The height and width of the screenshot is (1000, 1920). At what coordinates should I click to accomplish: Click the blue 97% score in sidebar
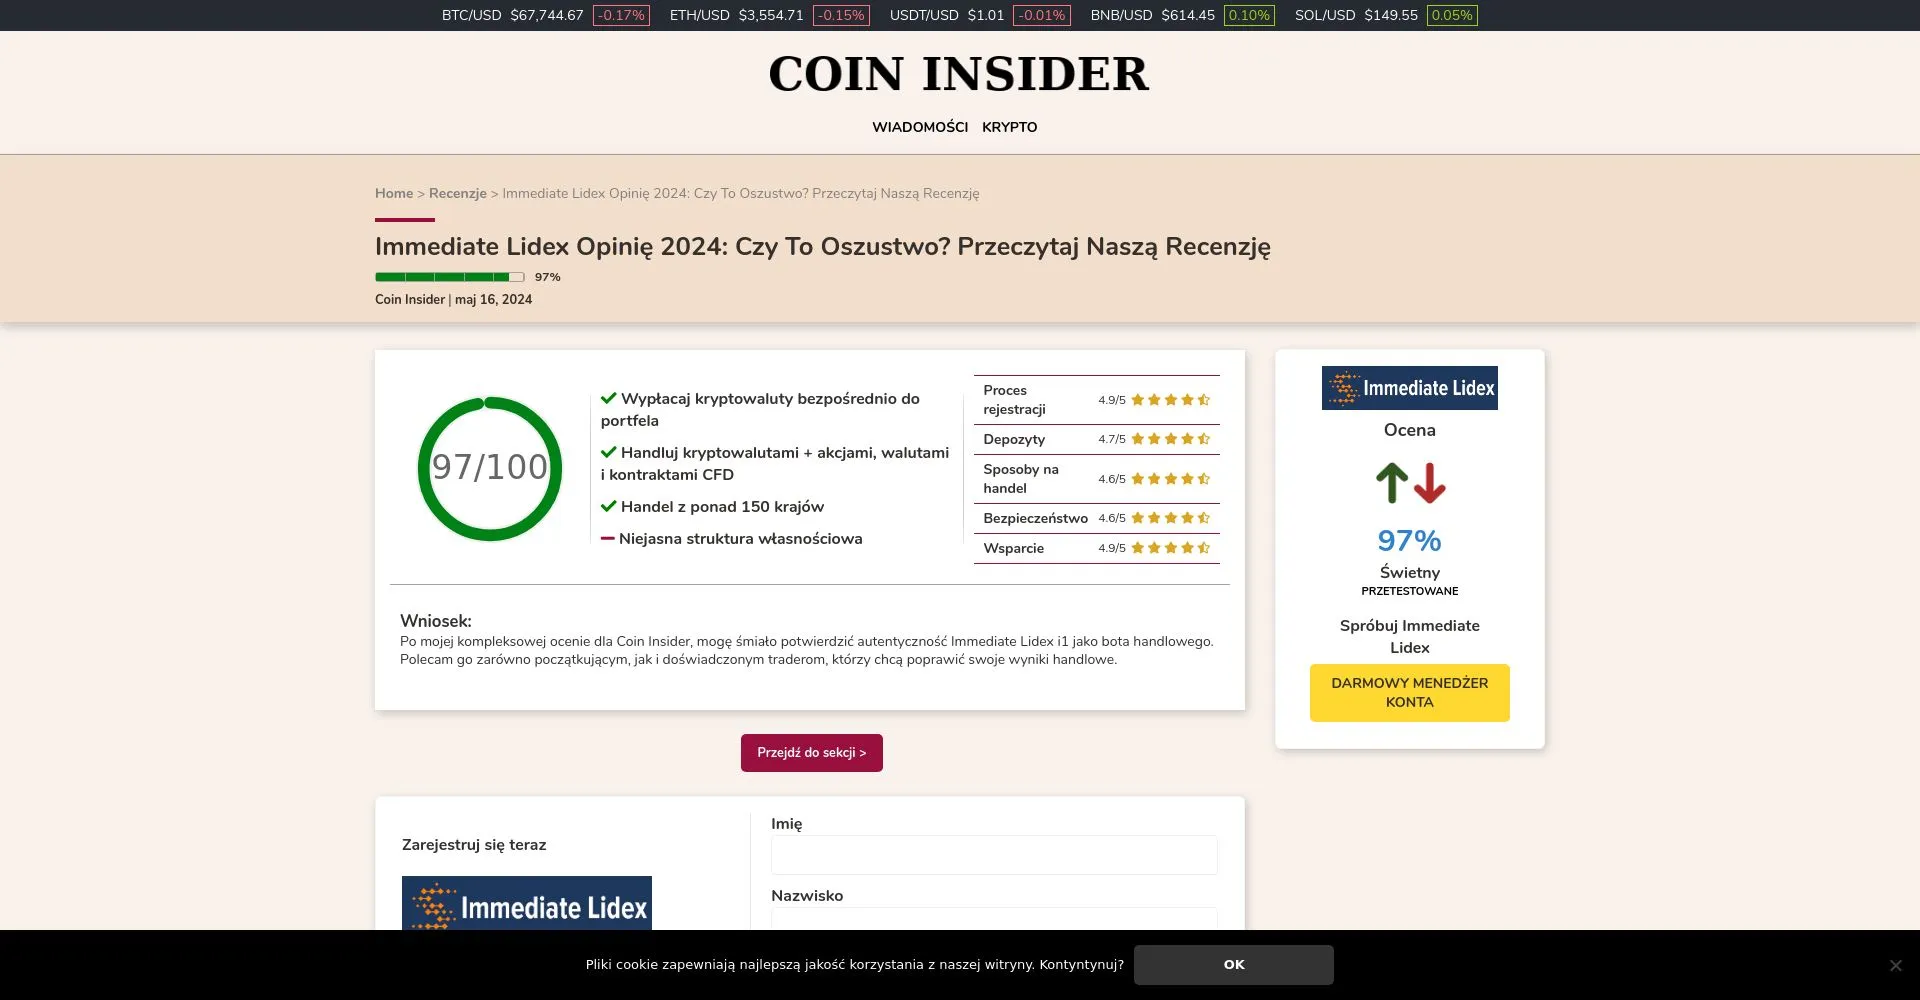[x=1410, y=541]
